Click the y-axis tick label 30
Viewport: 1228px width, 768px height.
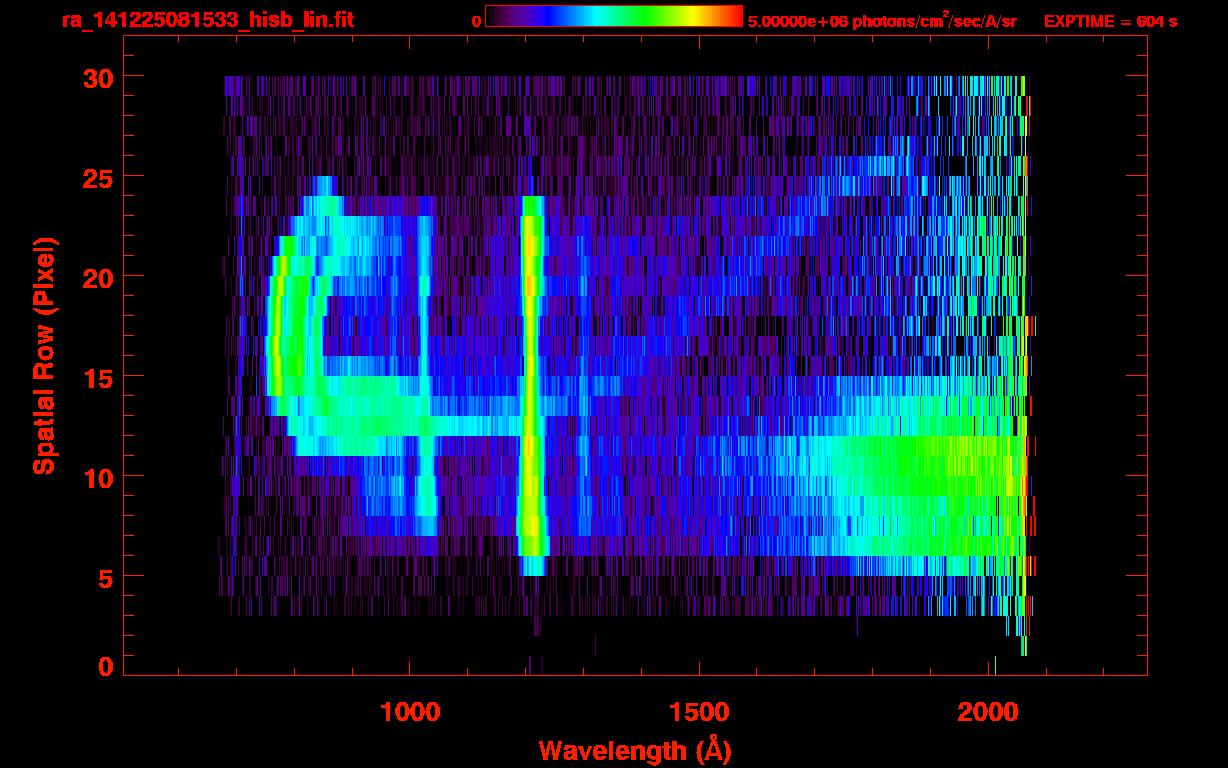click(97, 77)
